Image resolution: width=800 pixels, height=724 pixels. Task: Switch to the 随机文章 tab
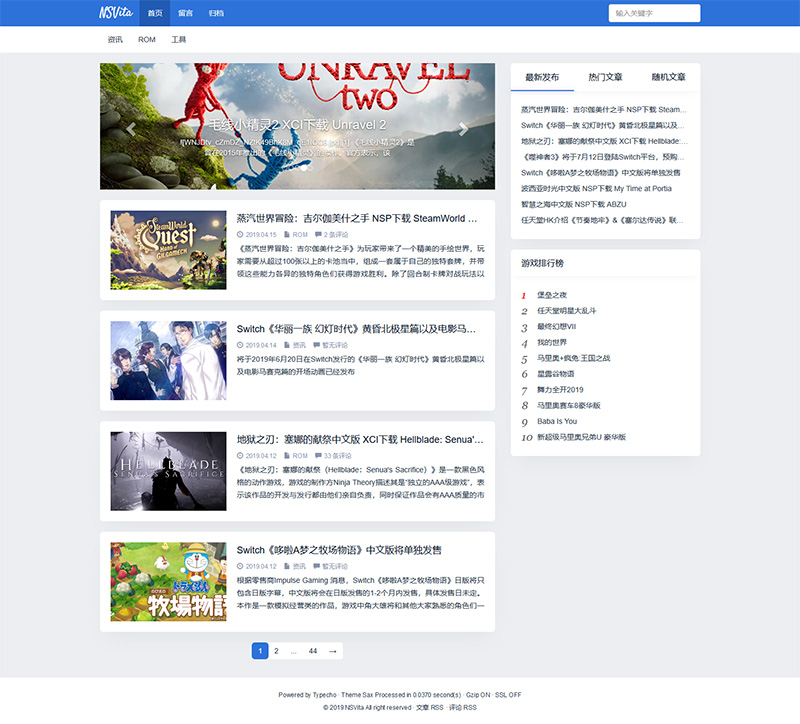pyautogui.click(x=668, y=77)
